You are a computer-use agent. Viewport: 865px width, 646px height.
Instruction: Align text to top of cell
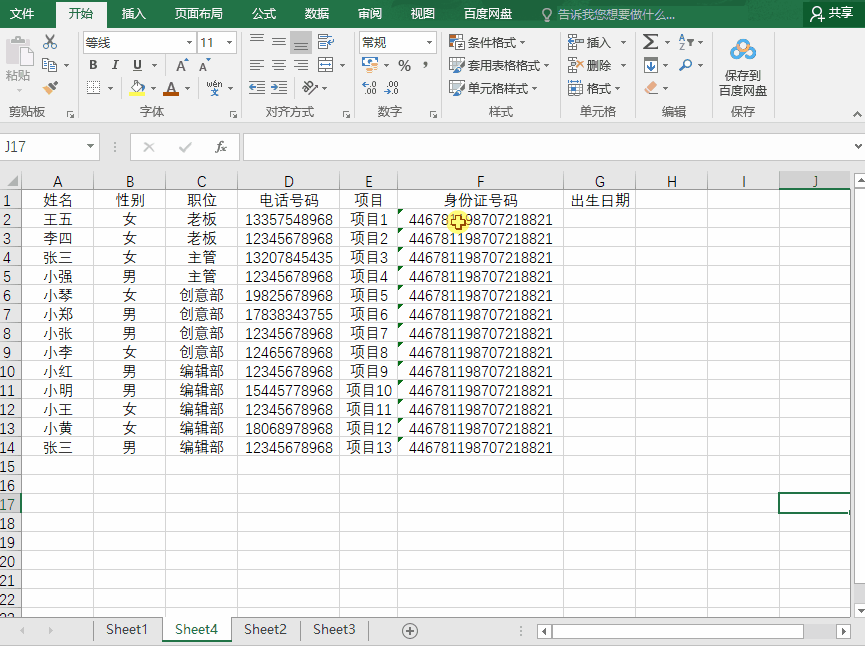[257, 42]
